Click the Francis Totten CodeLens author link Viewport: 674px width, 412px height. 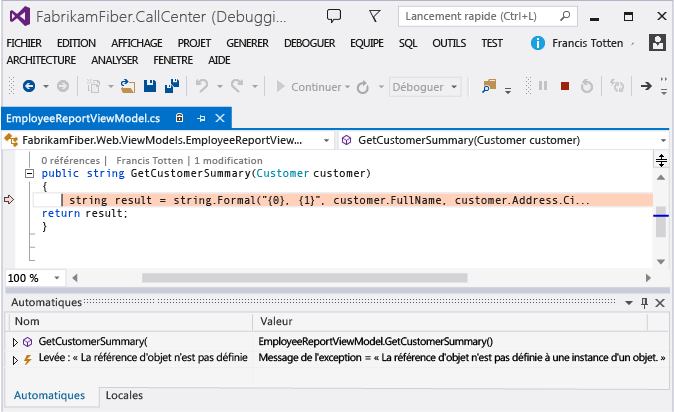pos(150,160)
